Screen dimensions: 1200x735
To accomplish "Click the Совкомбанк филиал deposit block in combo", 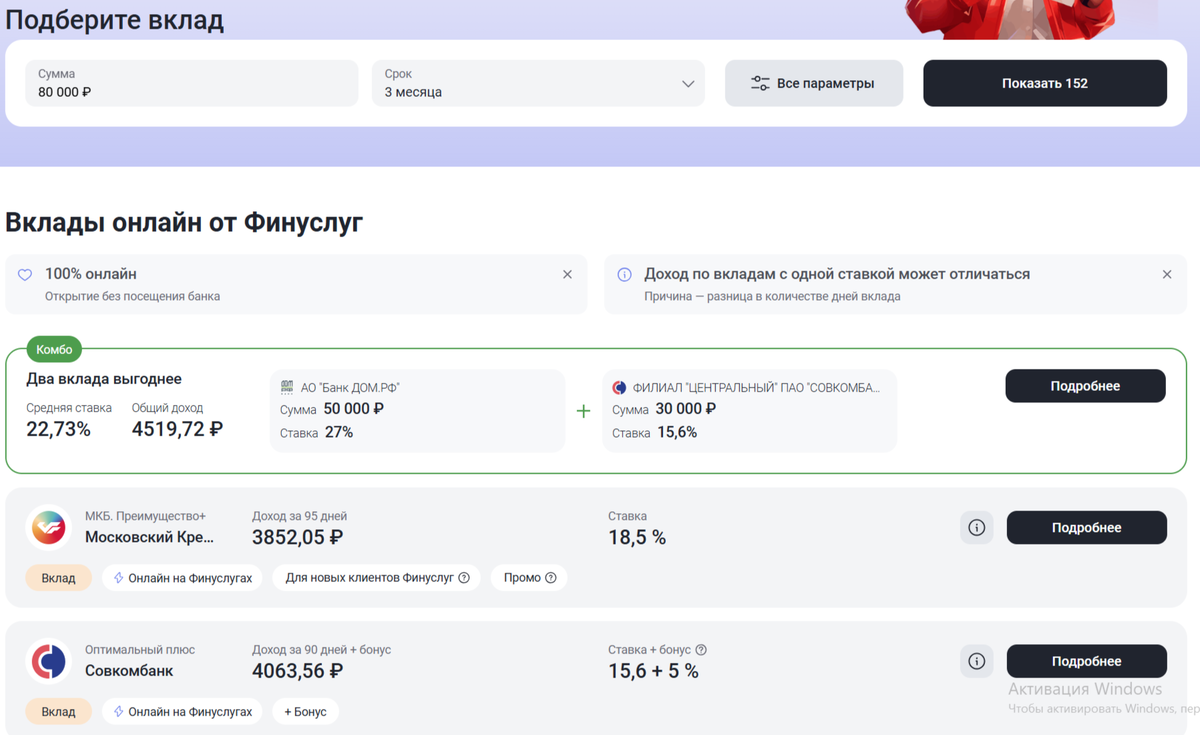I will (750, 411).
